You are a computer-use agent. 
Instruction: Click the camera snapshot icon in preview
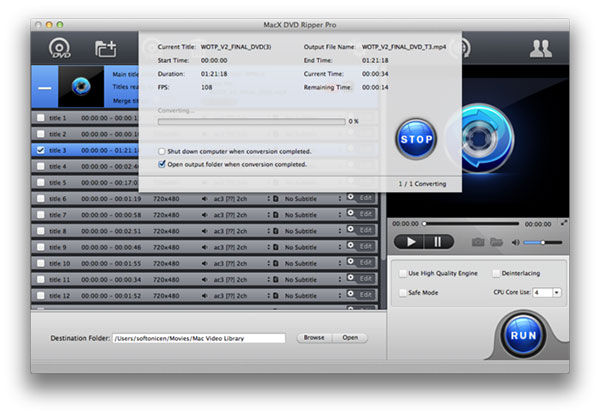pos(478,242)
